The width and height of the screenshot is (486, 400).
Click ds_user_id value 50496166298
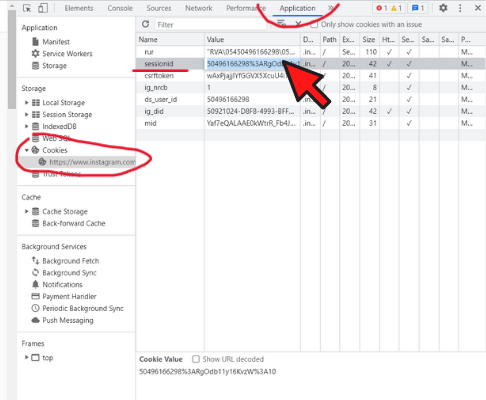coord(228,99)
